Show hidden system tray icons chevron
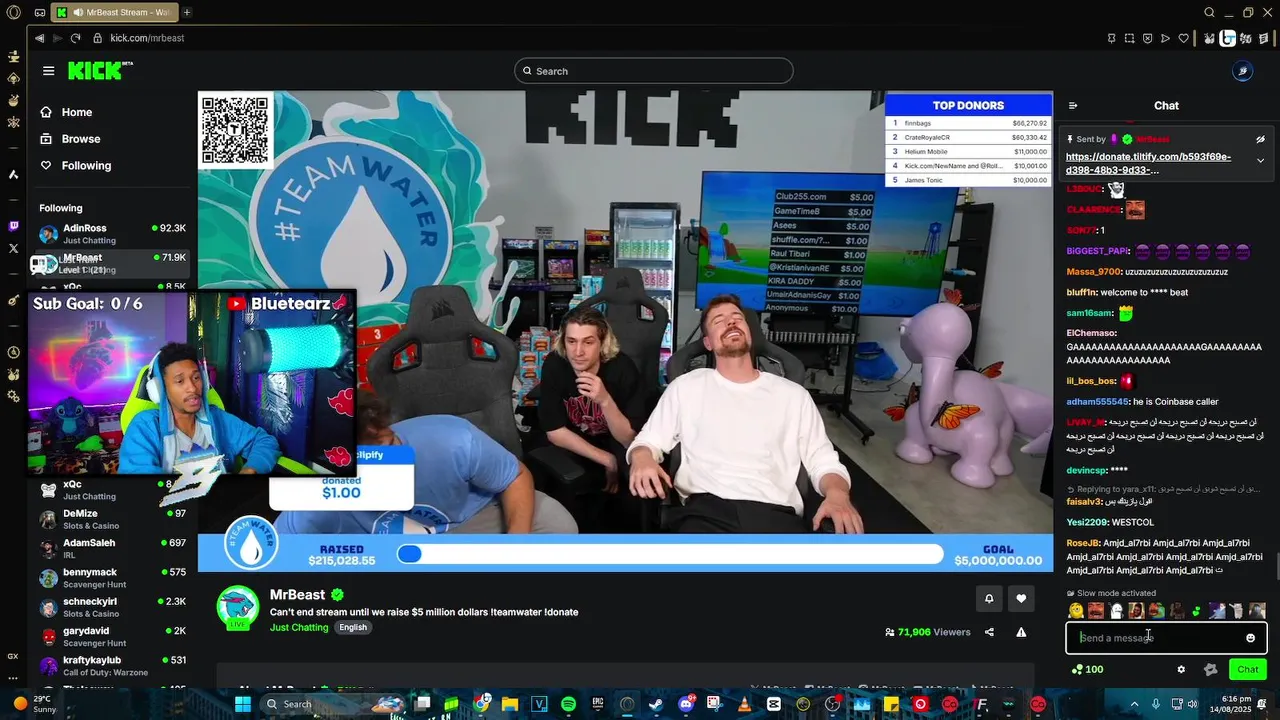 point(1133,704)
